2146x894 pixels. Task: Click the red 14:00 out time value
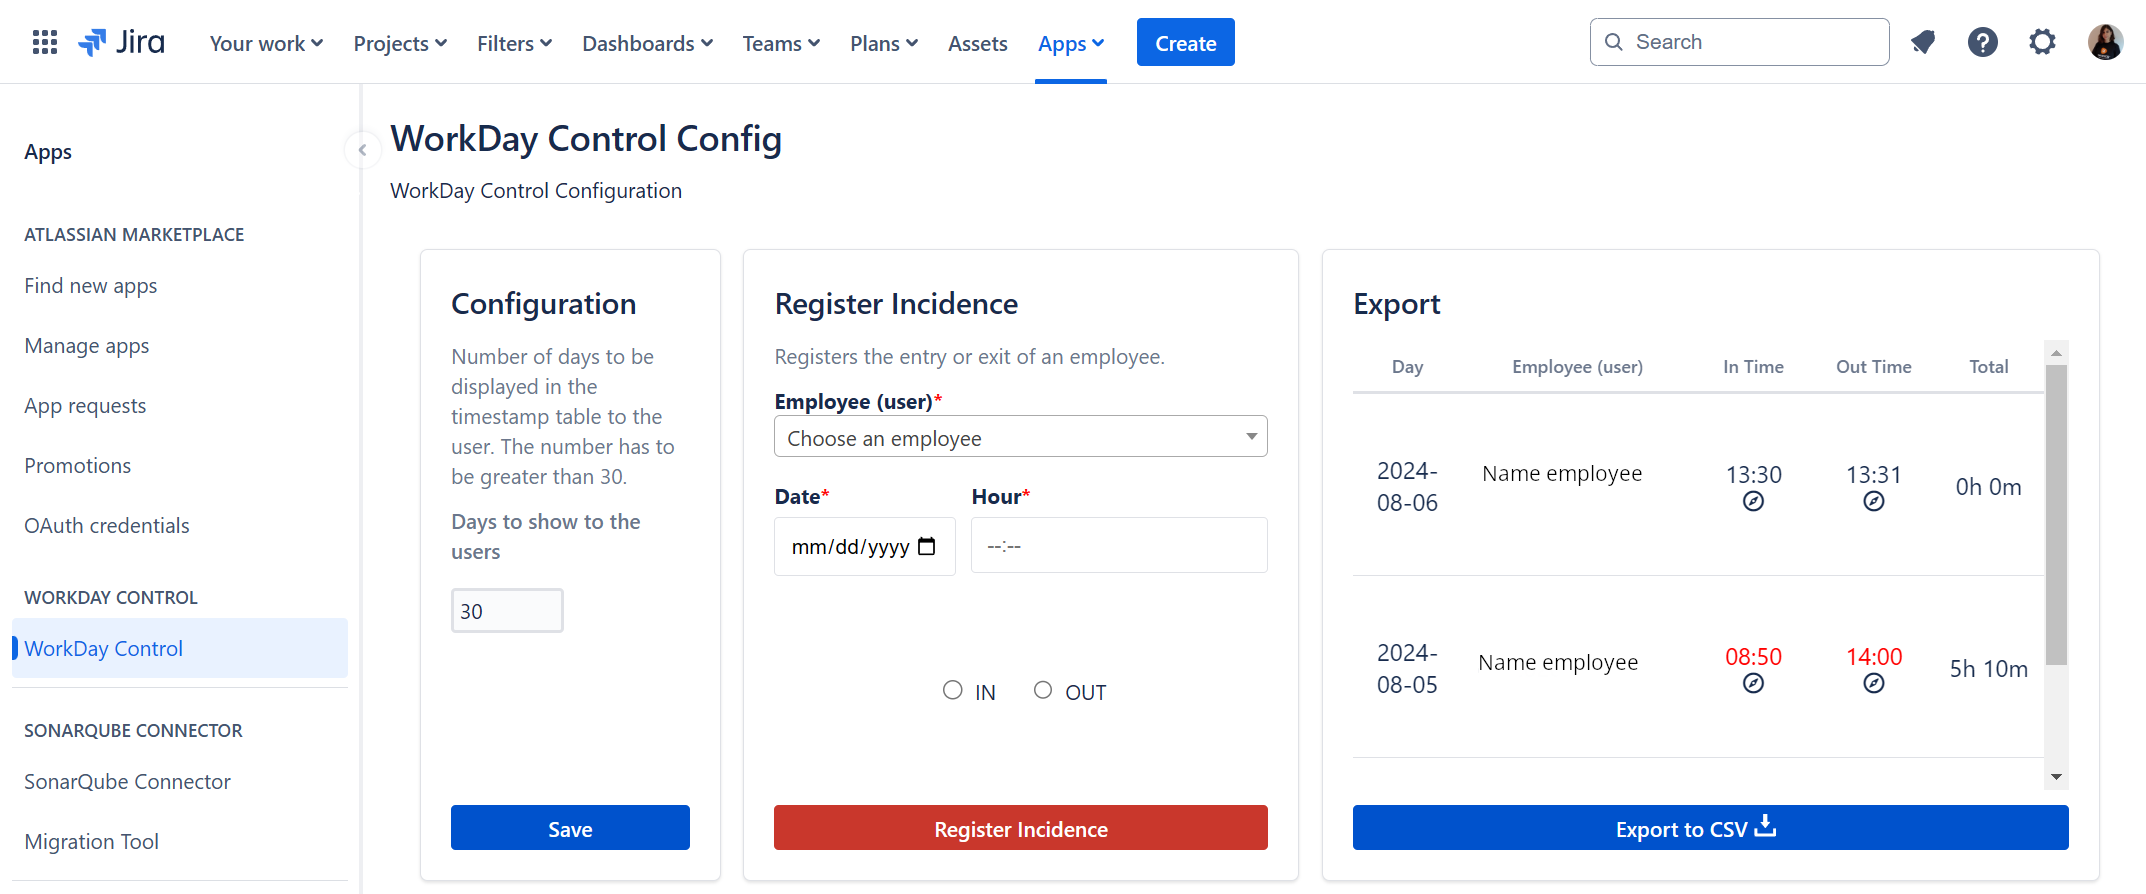[x=1874, y=657]
